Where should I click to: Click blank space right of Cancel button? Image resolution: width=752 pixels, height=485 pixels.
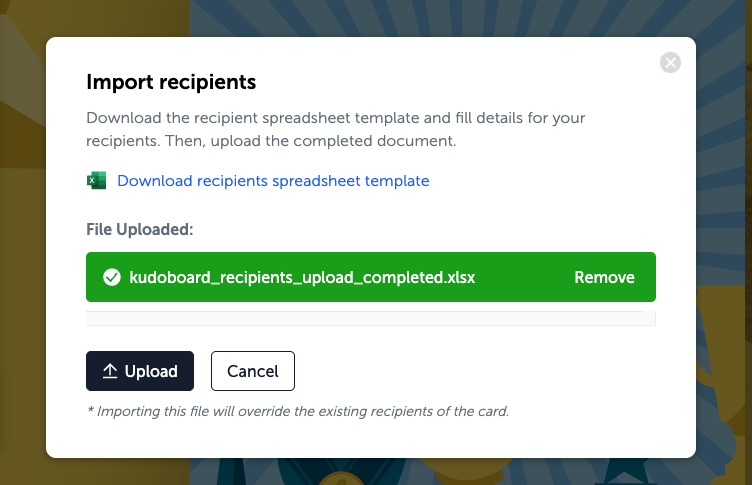click(475, 371)
